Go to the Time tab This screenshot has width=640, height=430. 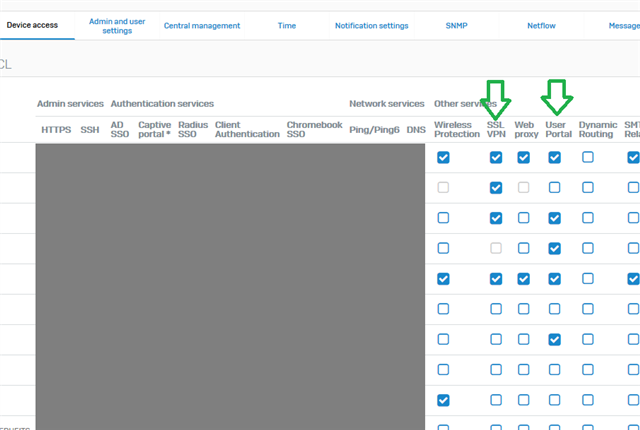click(x=287, y=26)
